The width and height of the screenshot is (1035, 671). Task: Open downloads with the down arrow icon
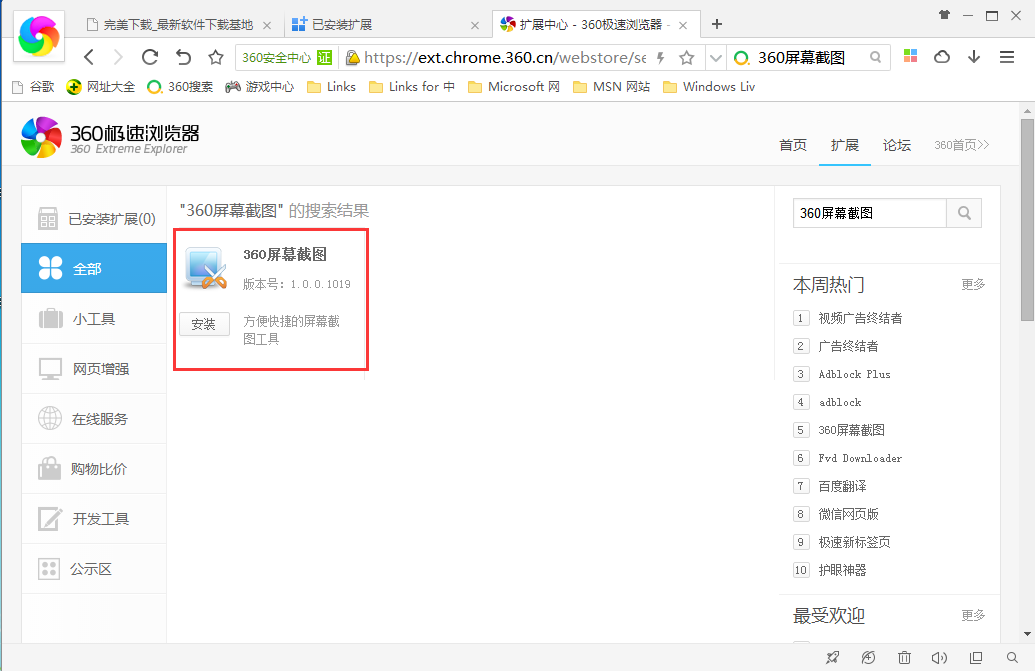pyautogui.click(x=974, y=57)
